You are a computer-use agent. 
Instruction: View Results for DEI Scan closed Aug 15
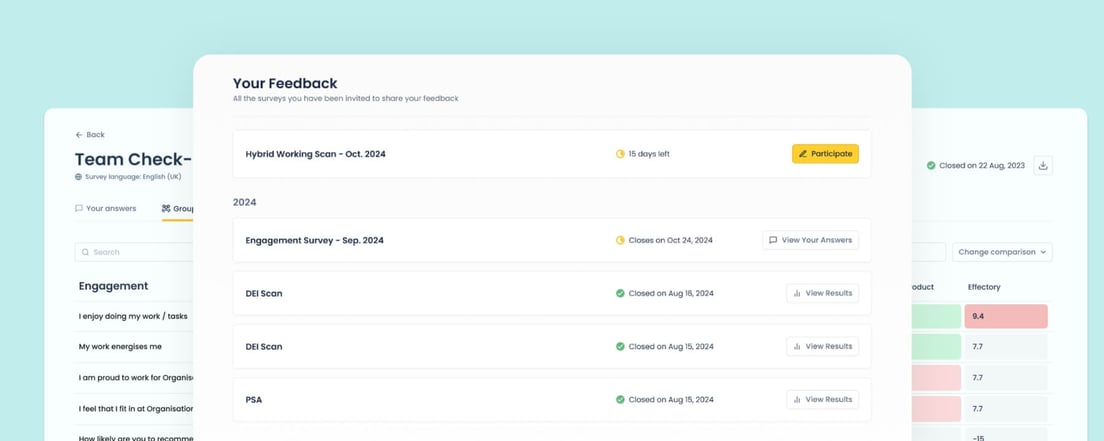pyautogui.click(x=822, y=347)
